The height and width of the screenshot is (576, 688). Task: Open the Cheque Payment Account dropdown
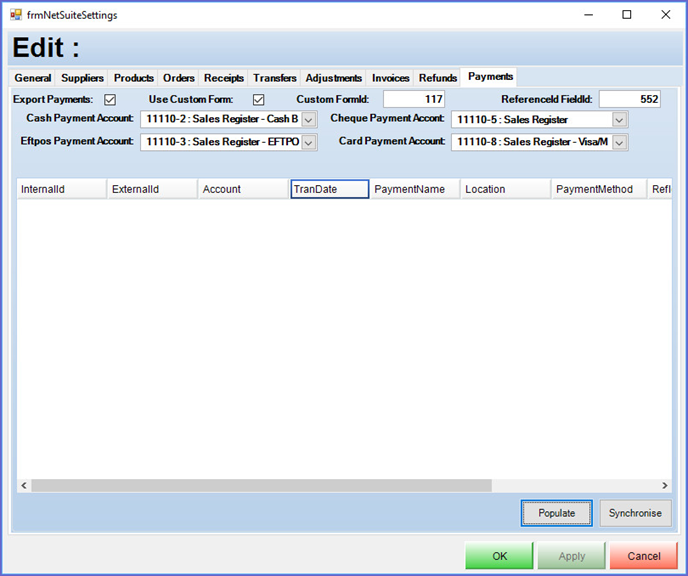coord(619,120)
